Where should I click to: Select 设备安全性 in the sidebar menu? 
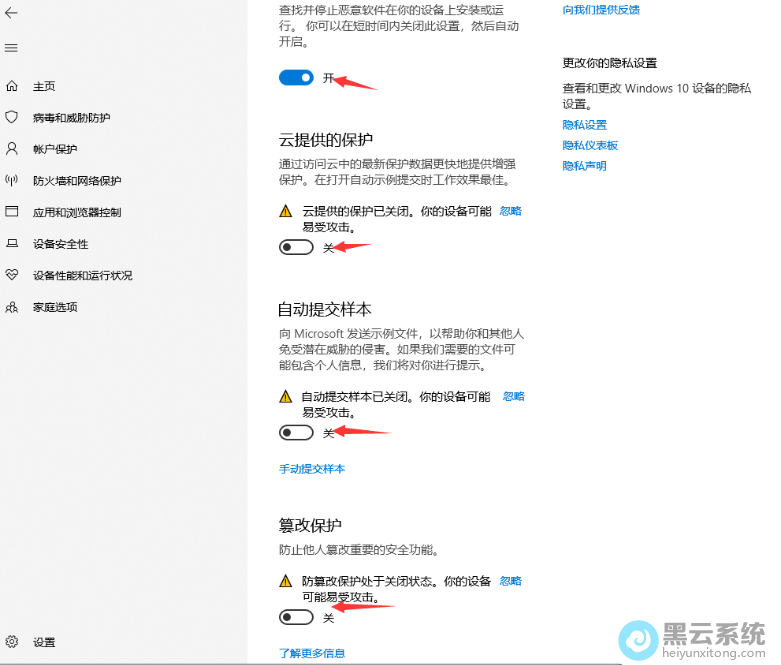60,244
